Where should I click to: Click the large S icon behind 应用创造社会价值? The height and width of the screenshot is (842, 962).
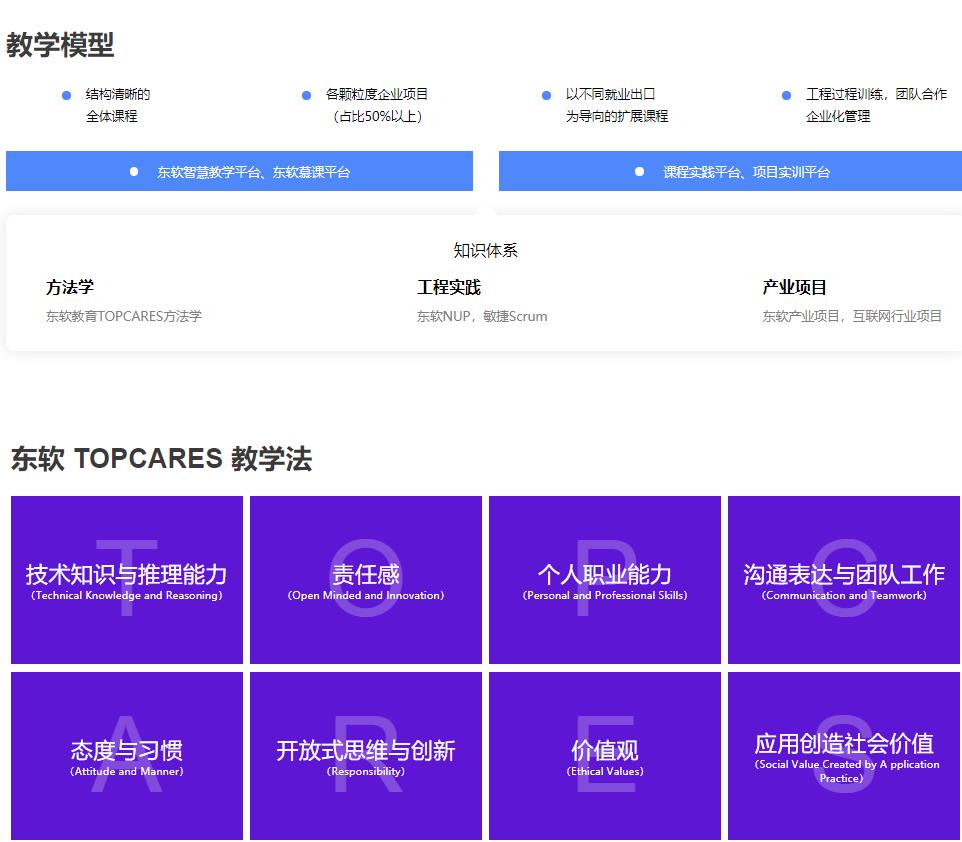coord(846,755)
